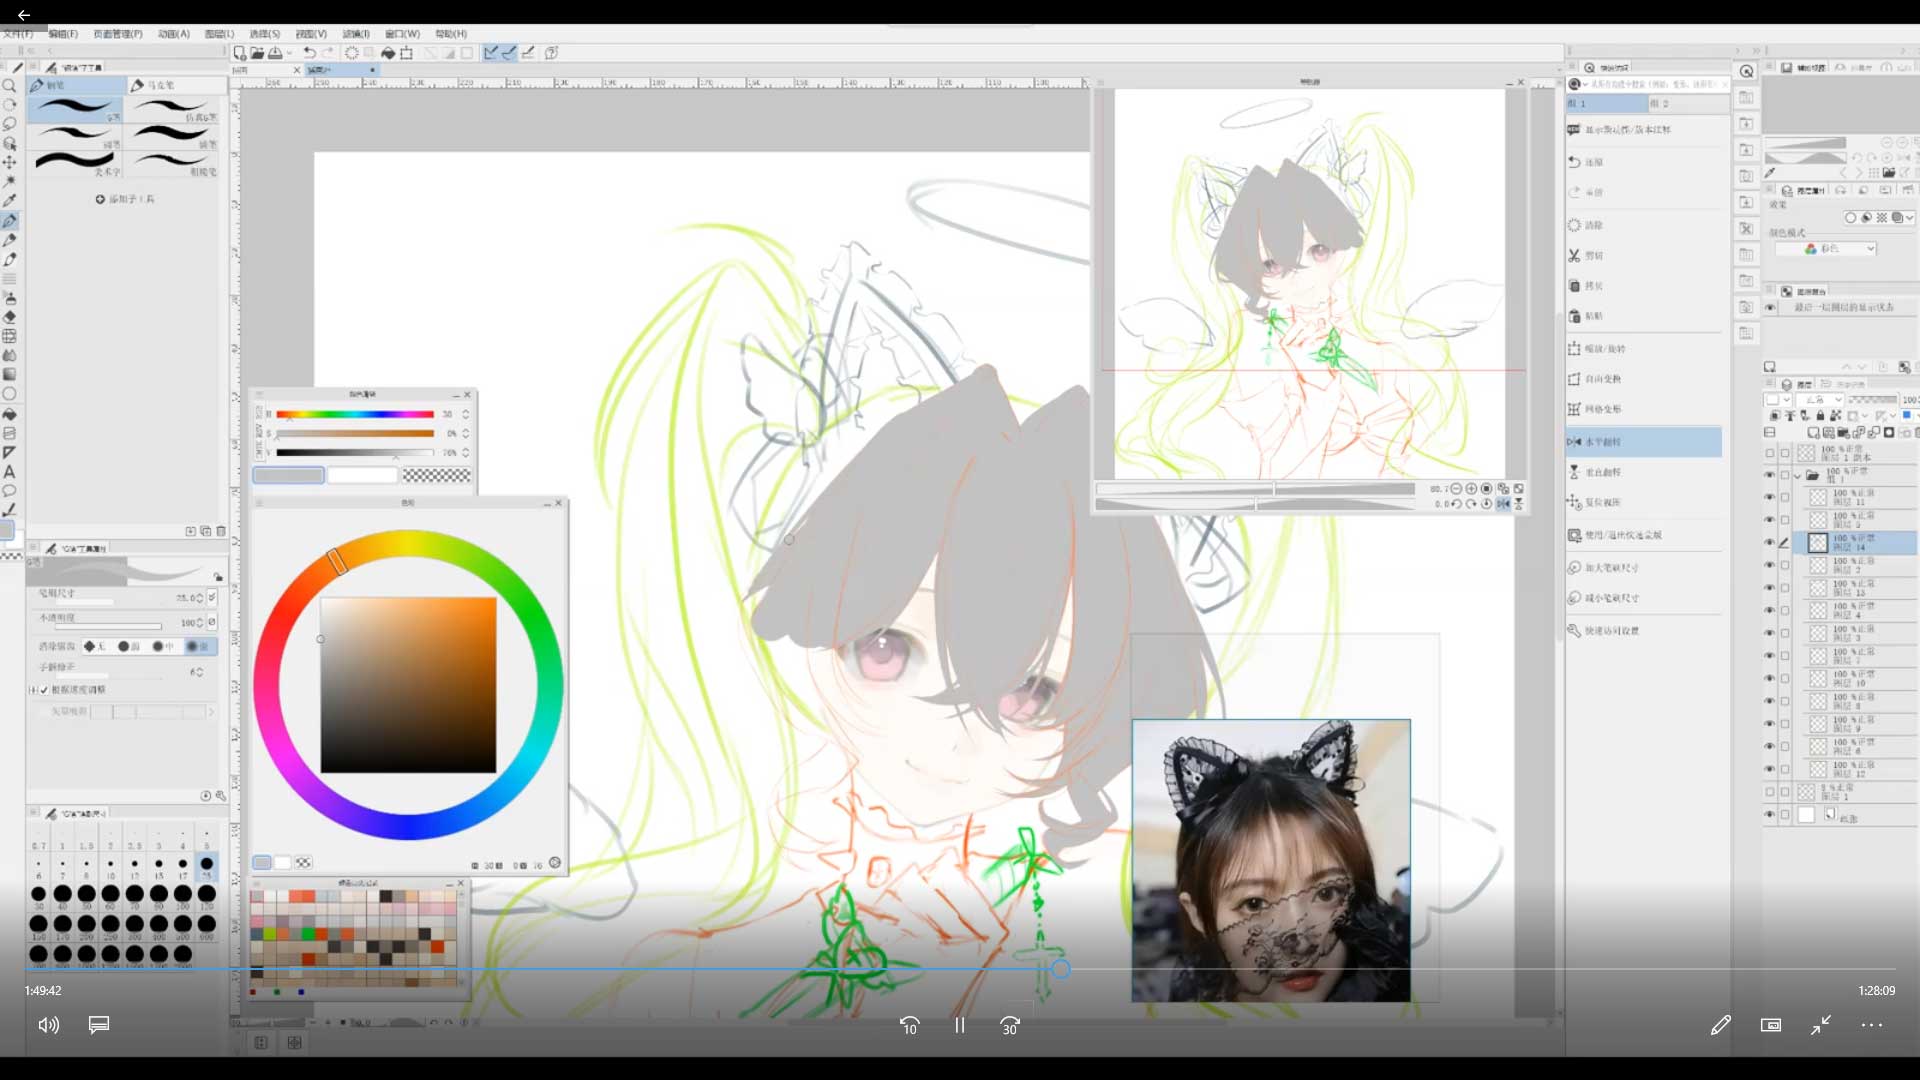
Task: Open the Window (W) menu
Action: coord(402,34)
